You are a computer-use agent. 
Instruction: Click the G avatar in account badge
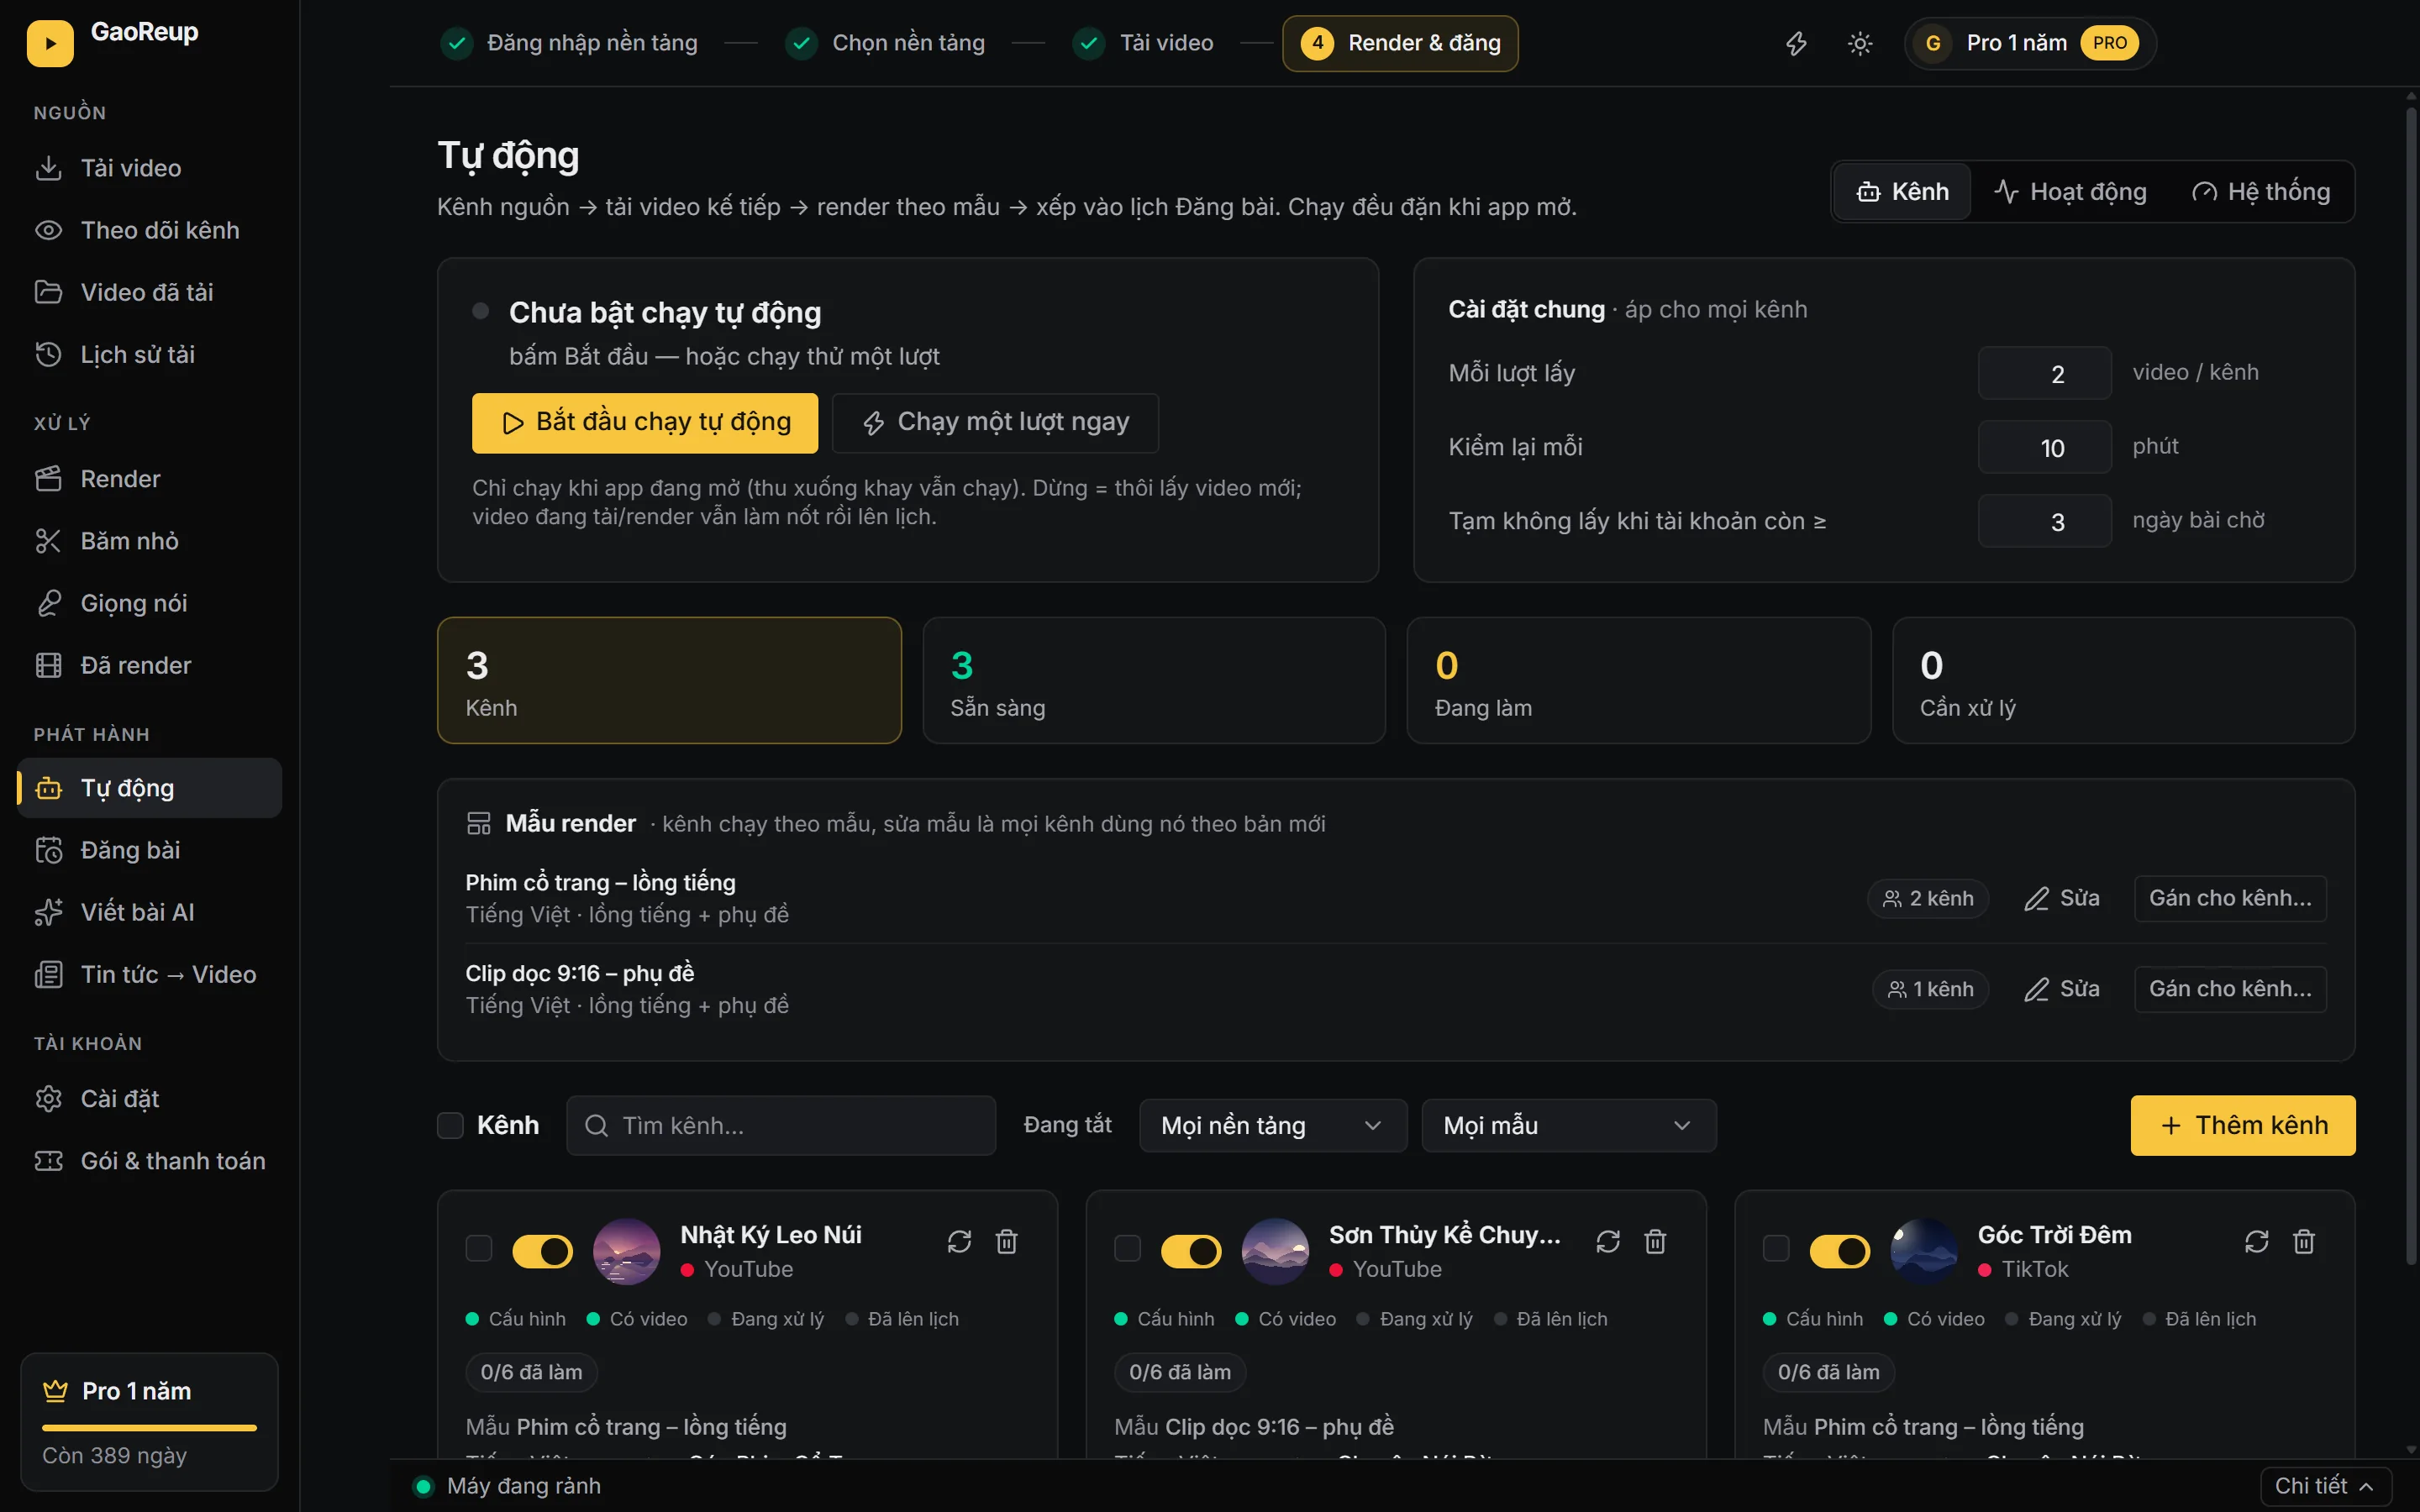1933,43
